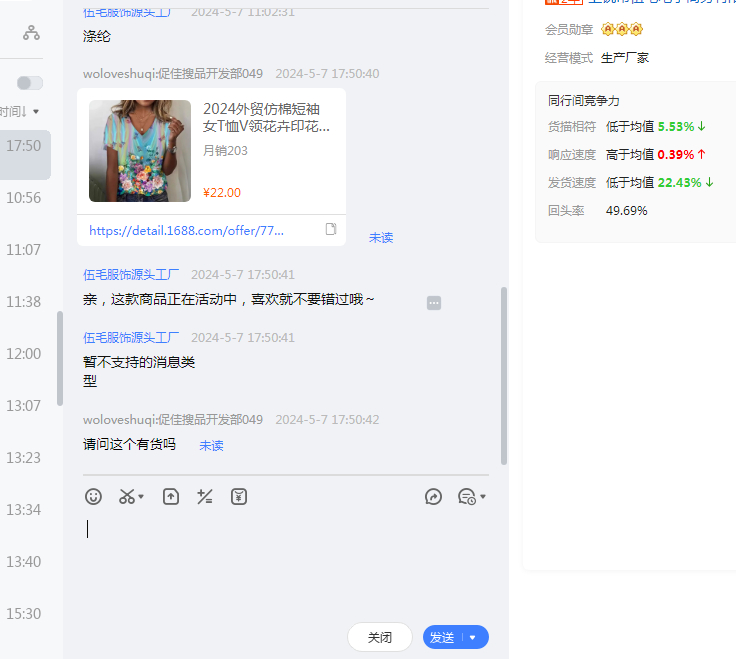Click the member medal badges
The image size is (736, 659).
(621, 30)
